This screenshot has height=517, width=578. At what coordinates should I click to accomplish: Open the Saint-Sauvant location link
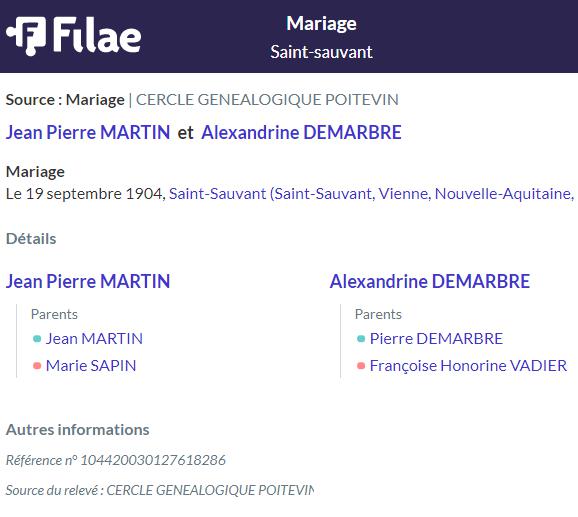[373, 194]
